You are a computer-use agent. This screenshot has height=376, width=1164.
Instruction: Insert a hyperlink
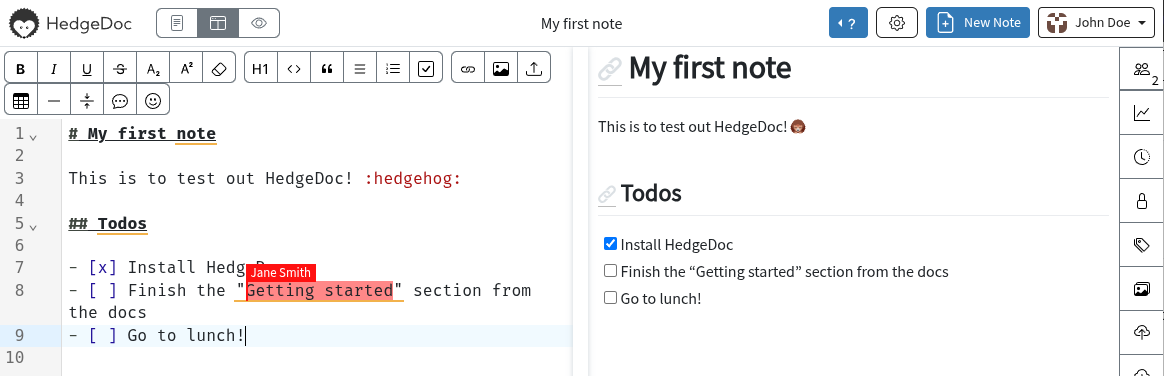[468, 69]
